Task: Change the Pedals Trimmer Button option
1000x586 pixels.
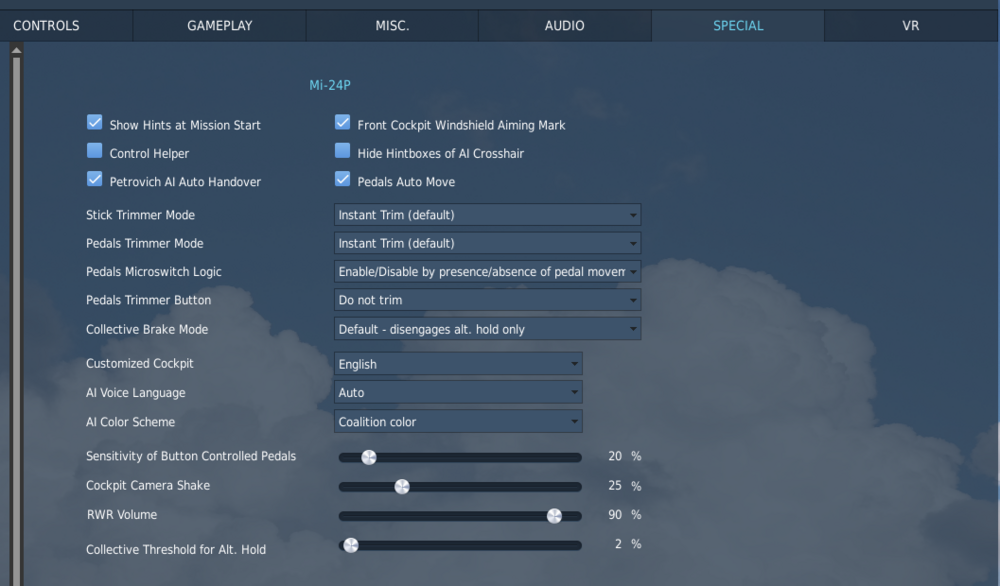Action: click(x=487, y=300)
